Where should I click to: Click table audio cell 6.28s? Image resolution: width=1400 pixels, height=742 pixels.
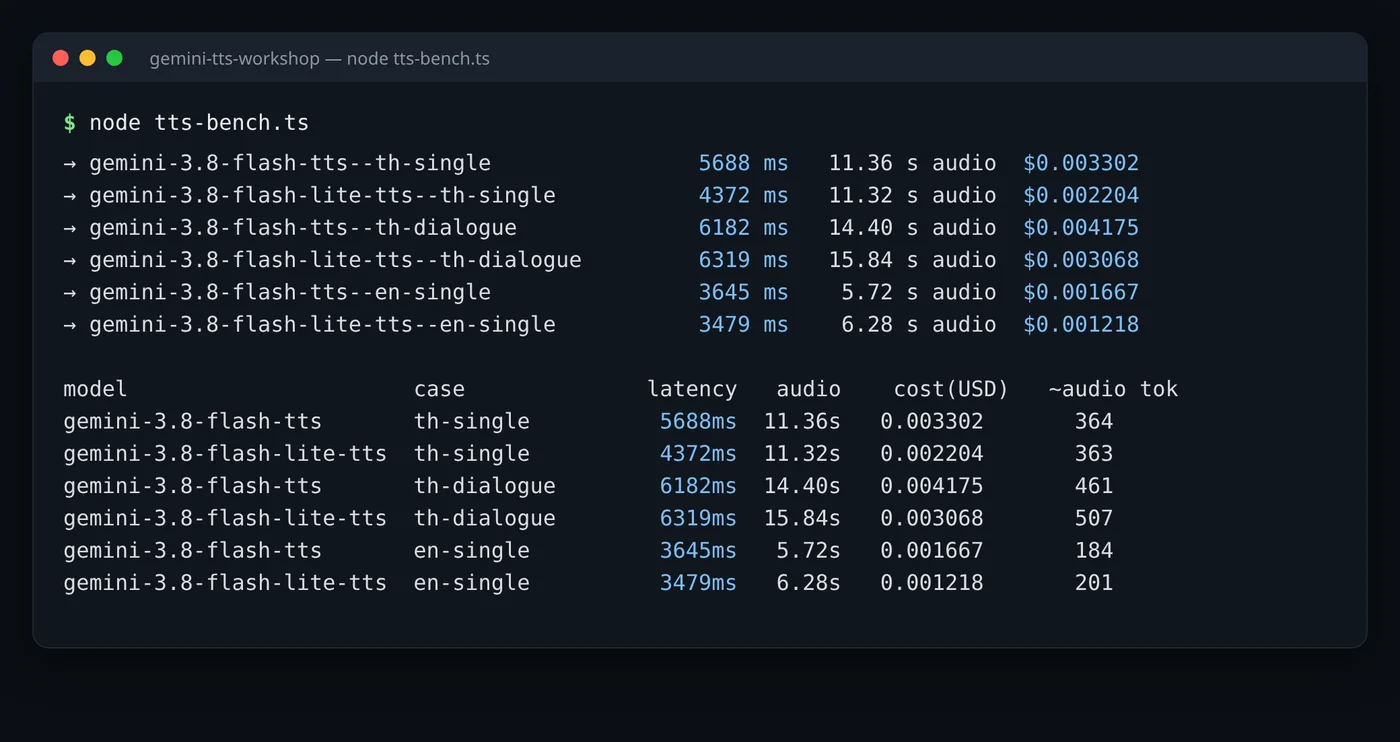809,582
